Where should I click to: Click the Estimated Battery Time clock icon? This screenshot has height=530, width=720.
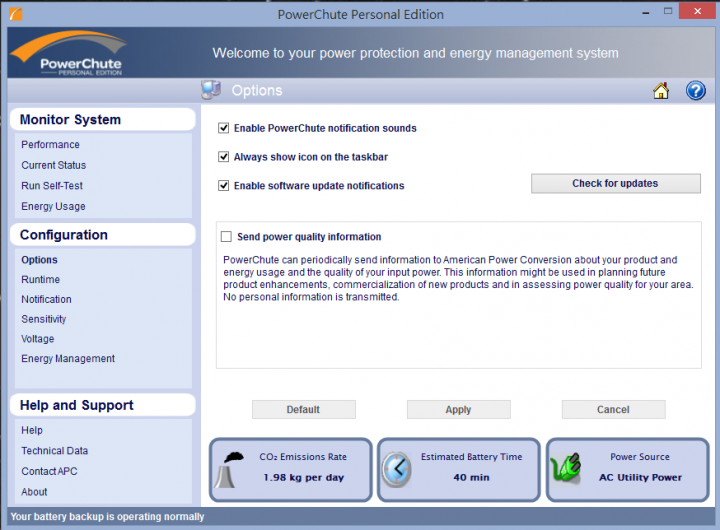(396, 469)
